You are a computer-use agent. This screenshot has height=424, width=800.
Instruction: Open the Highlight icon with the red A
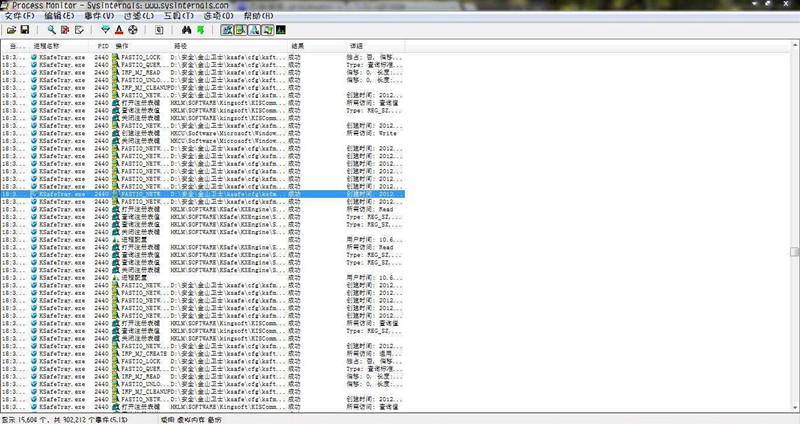(119, 30)
